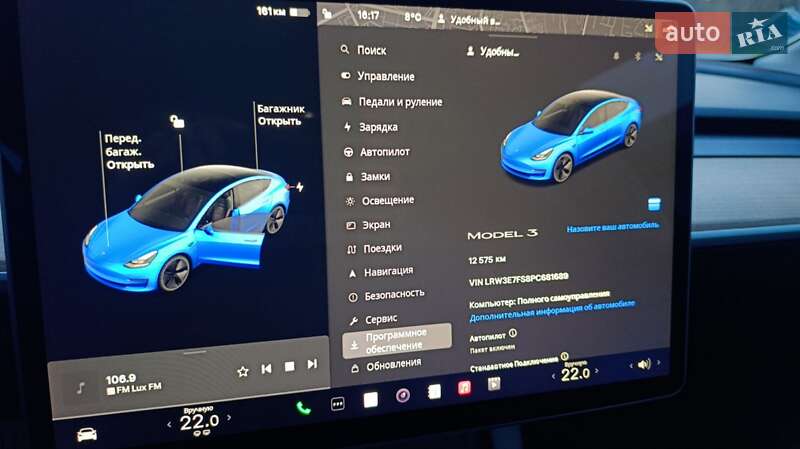
Task: Open the Управление menu section
Action: (x=378, y=76)
